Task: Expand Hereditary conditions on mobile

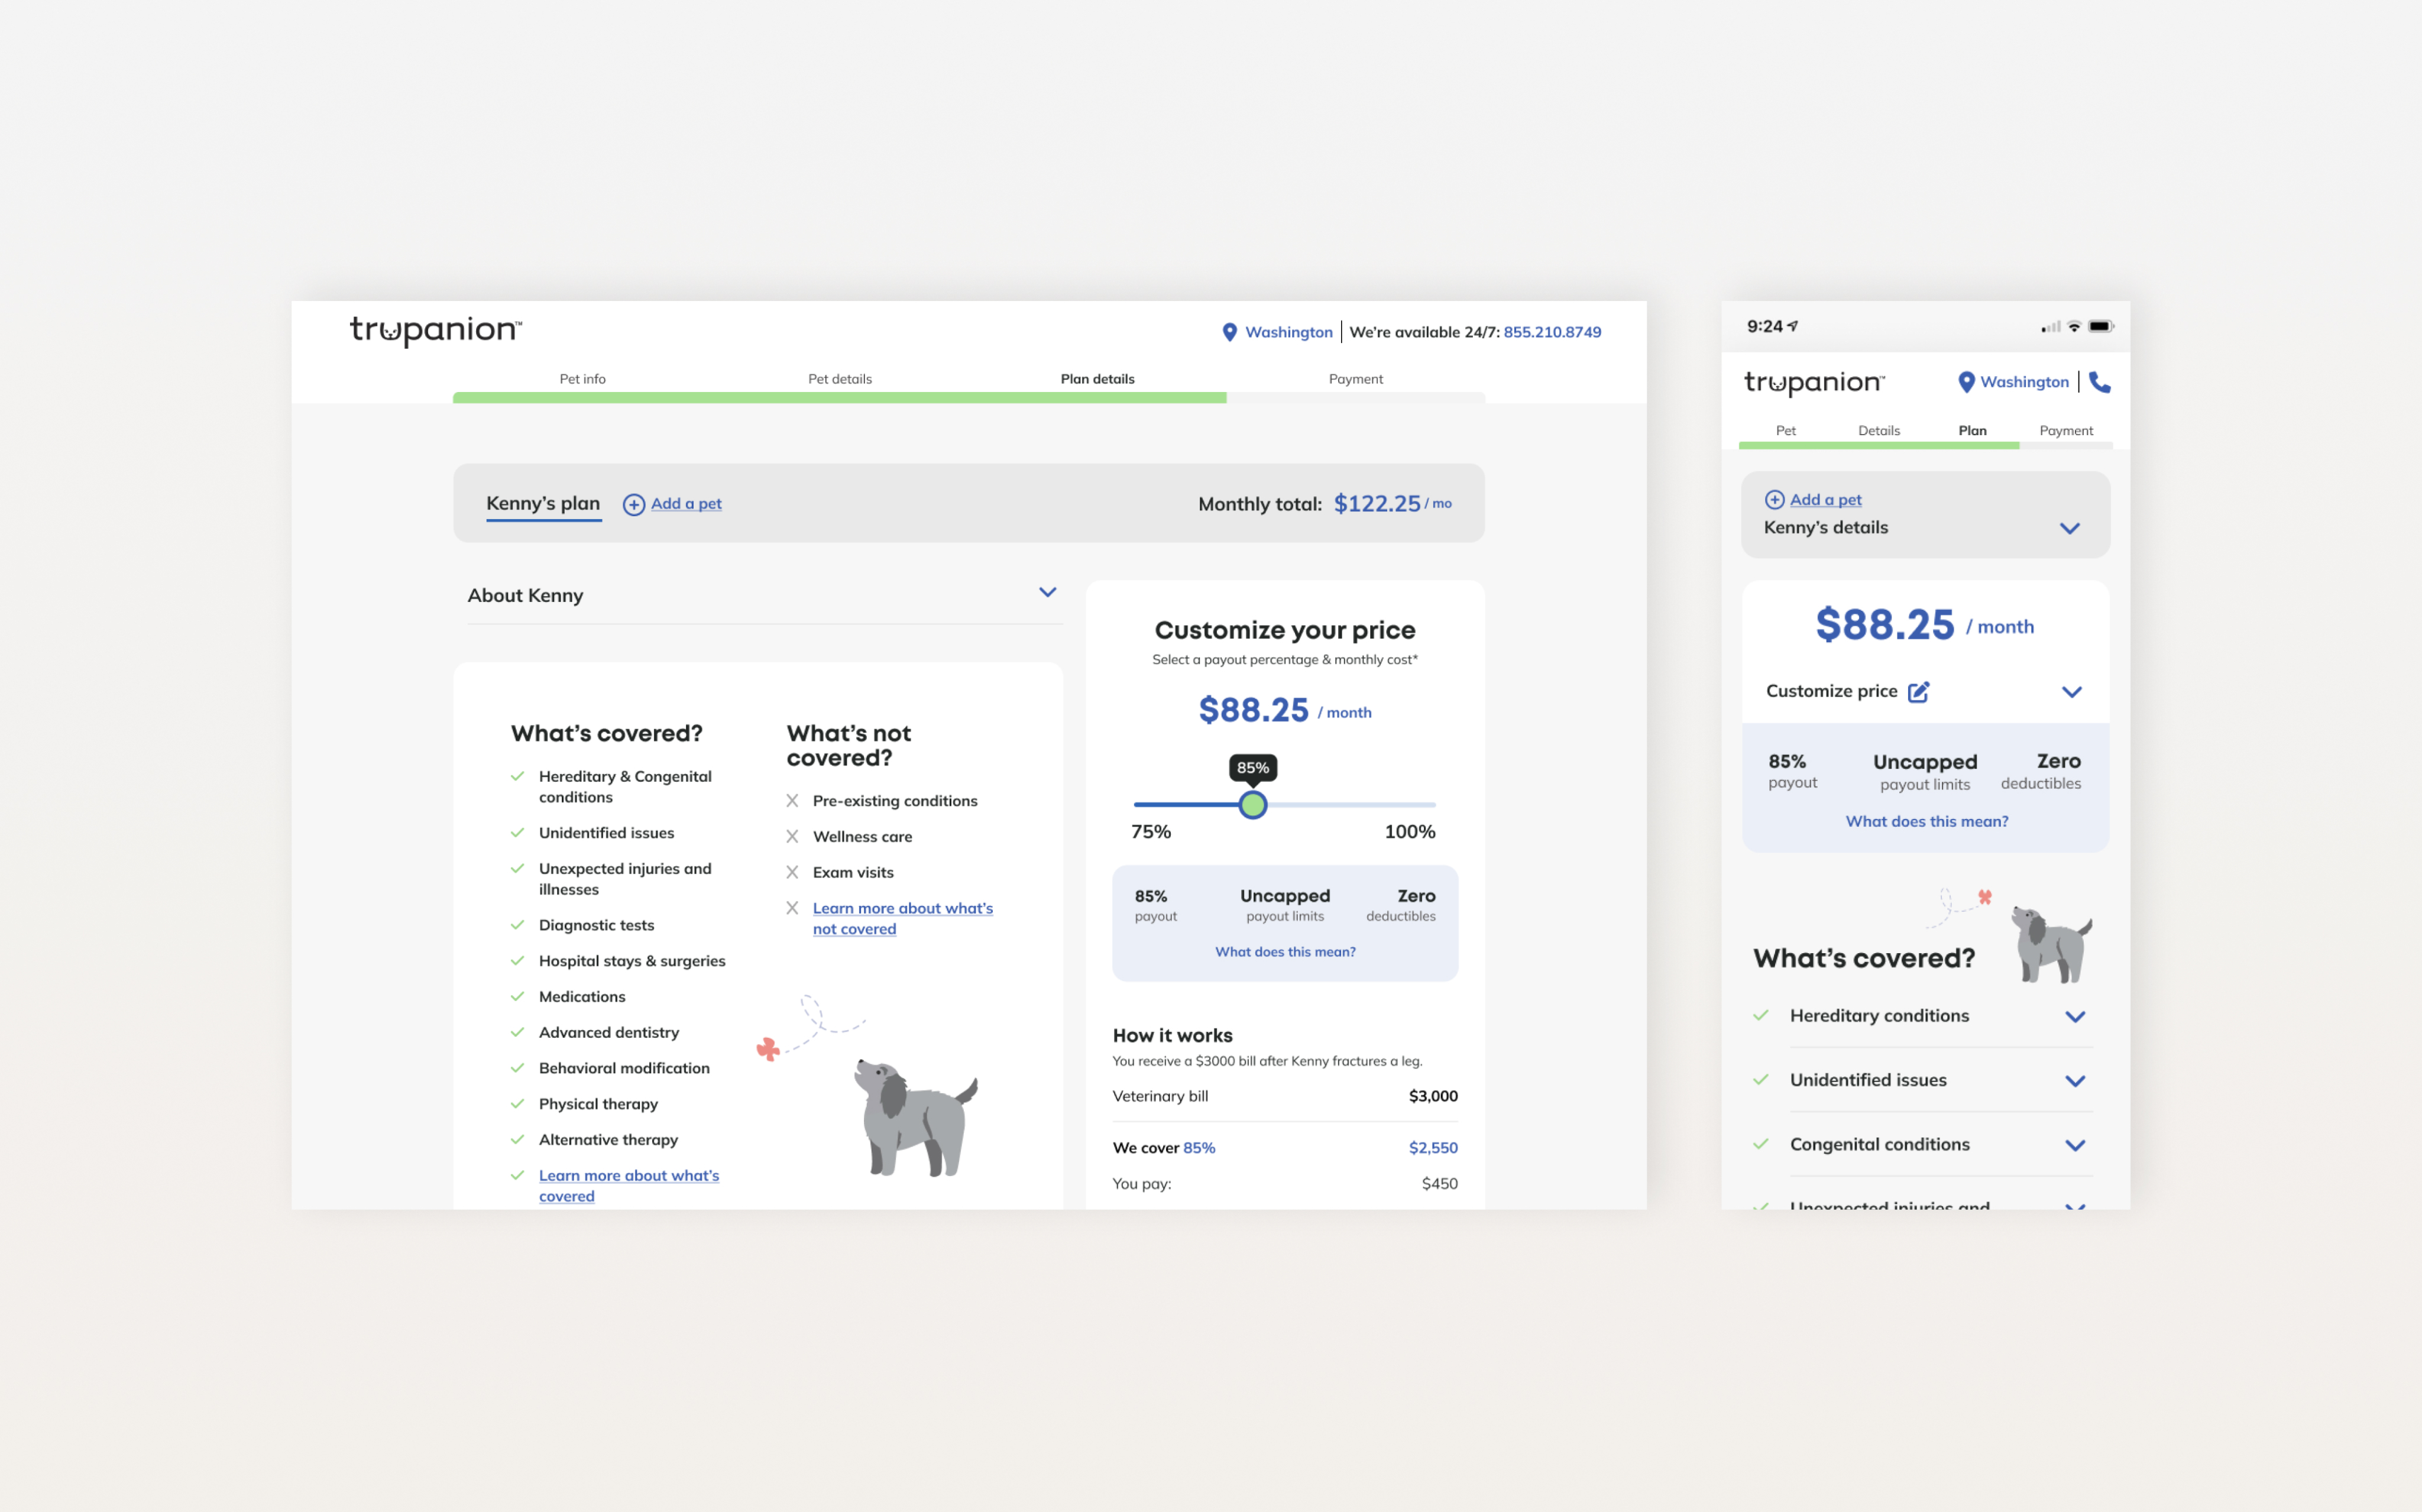Action: point(2075,1017)
